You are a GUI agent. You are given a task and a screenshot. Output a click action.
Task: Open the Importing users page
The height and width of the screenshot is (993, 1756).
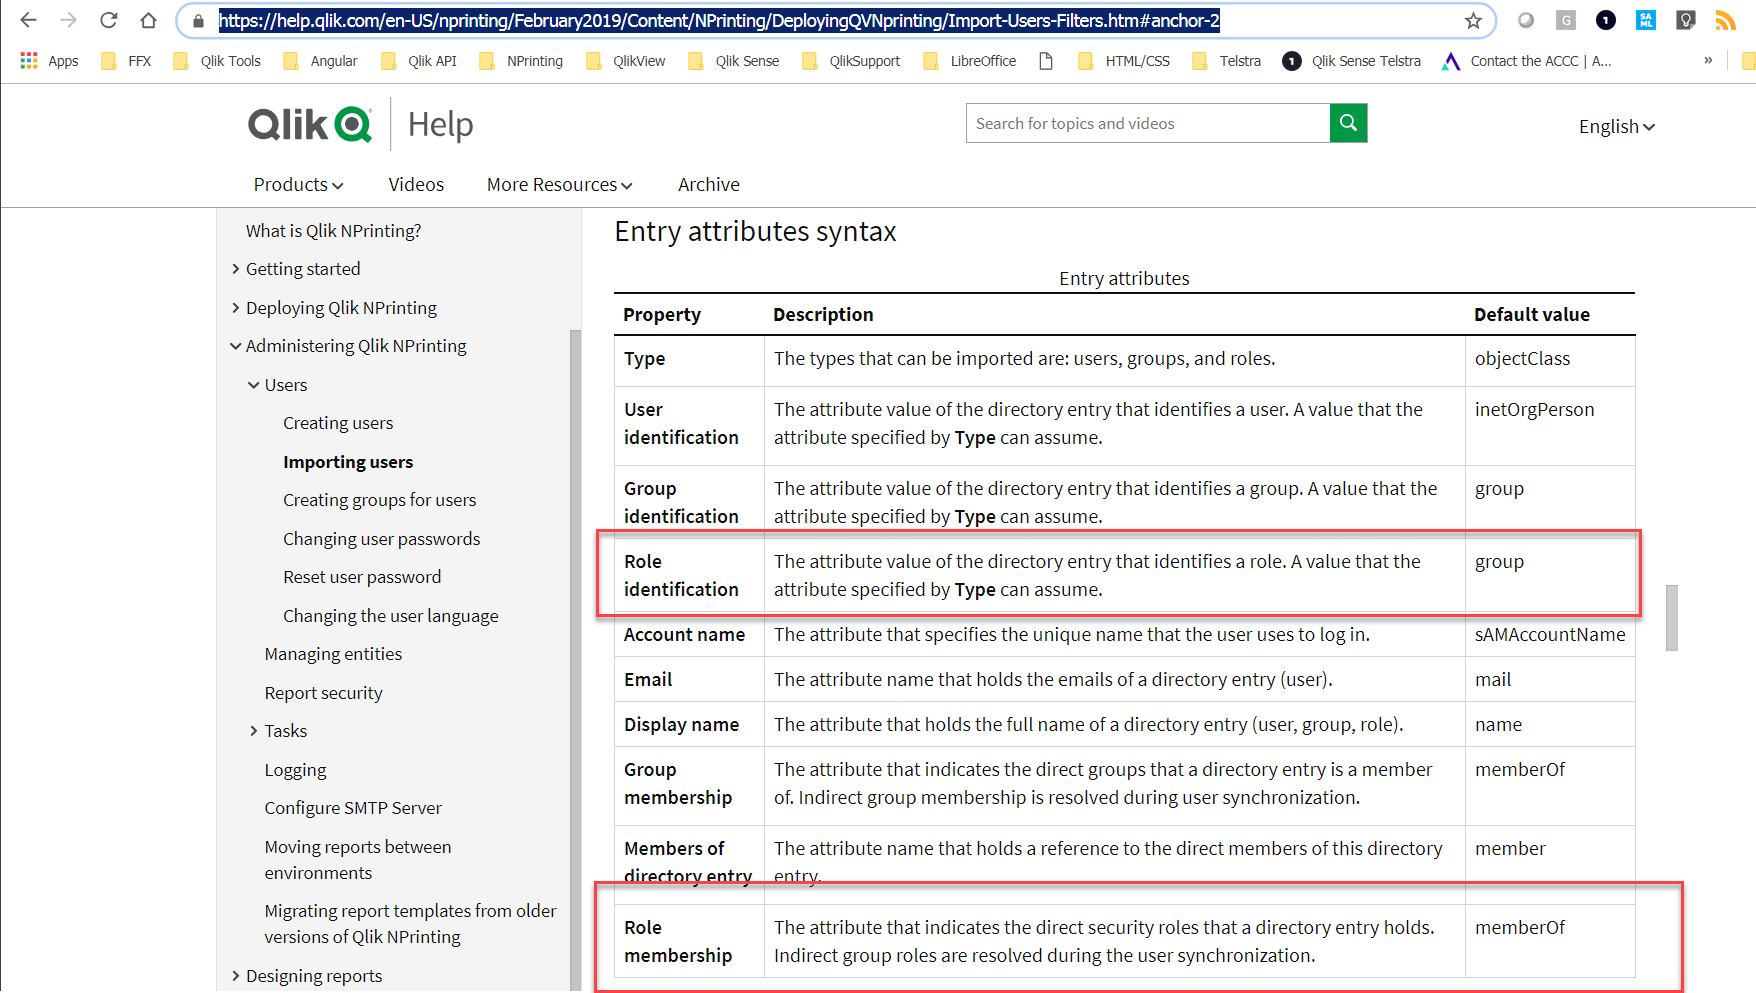[348, 461]
